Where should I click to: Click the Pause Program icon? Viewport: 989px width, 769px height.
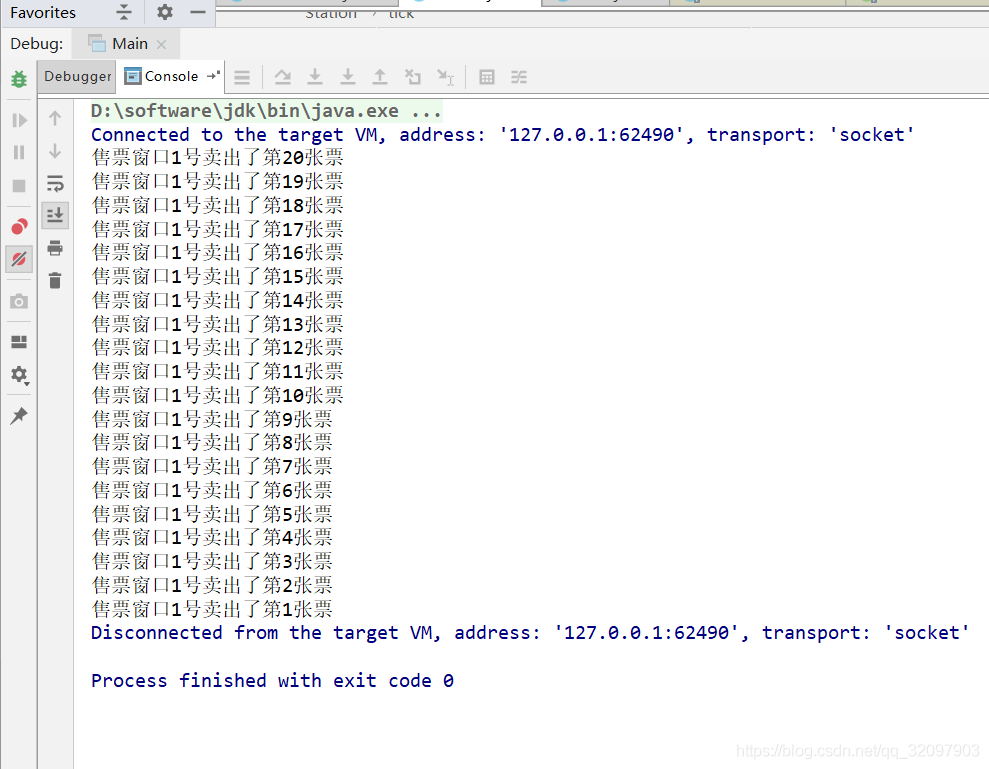(x=19, y=153)
